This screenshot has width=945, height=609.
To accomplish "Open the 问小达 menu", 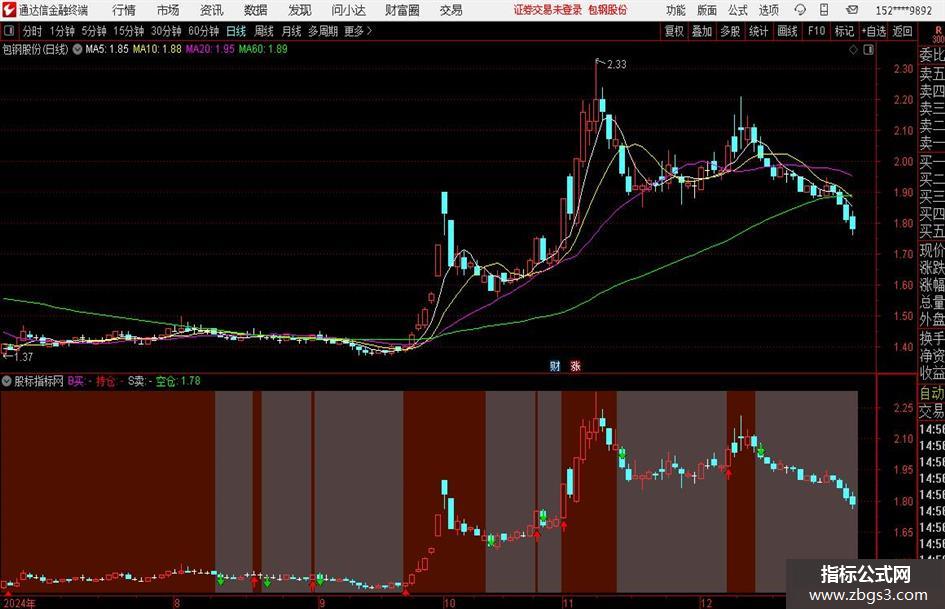I will 348,10.
